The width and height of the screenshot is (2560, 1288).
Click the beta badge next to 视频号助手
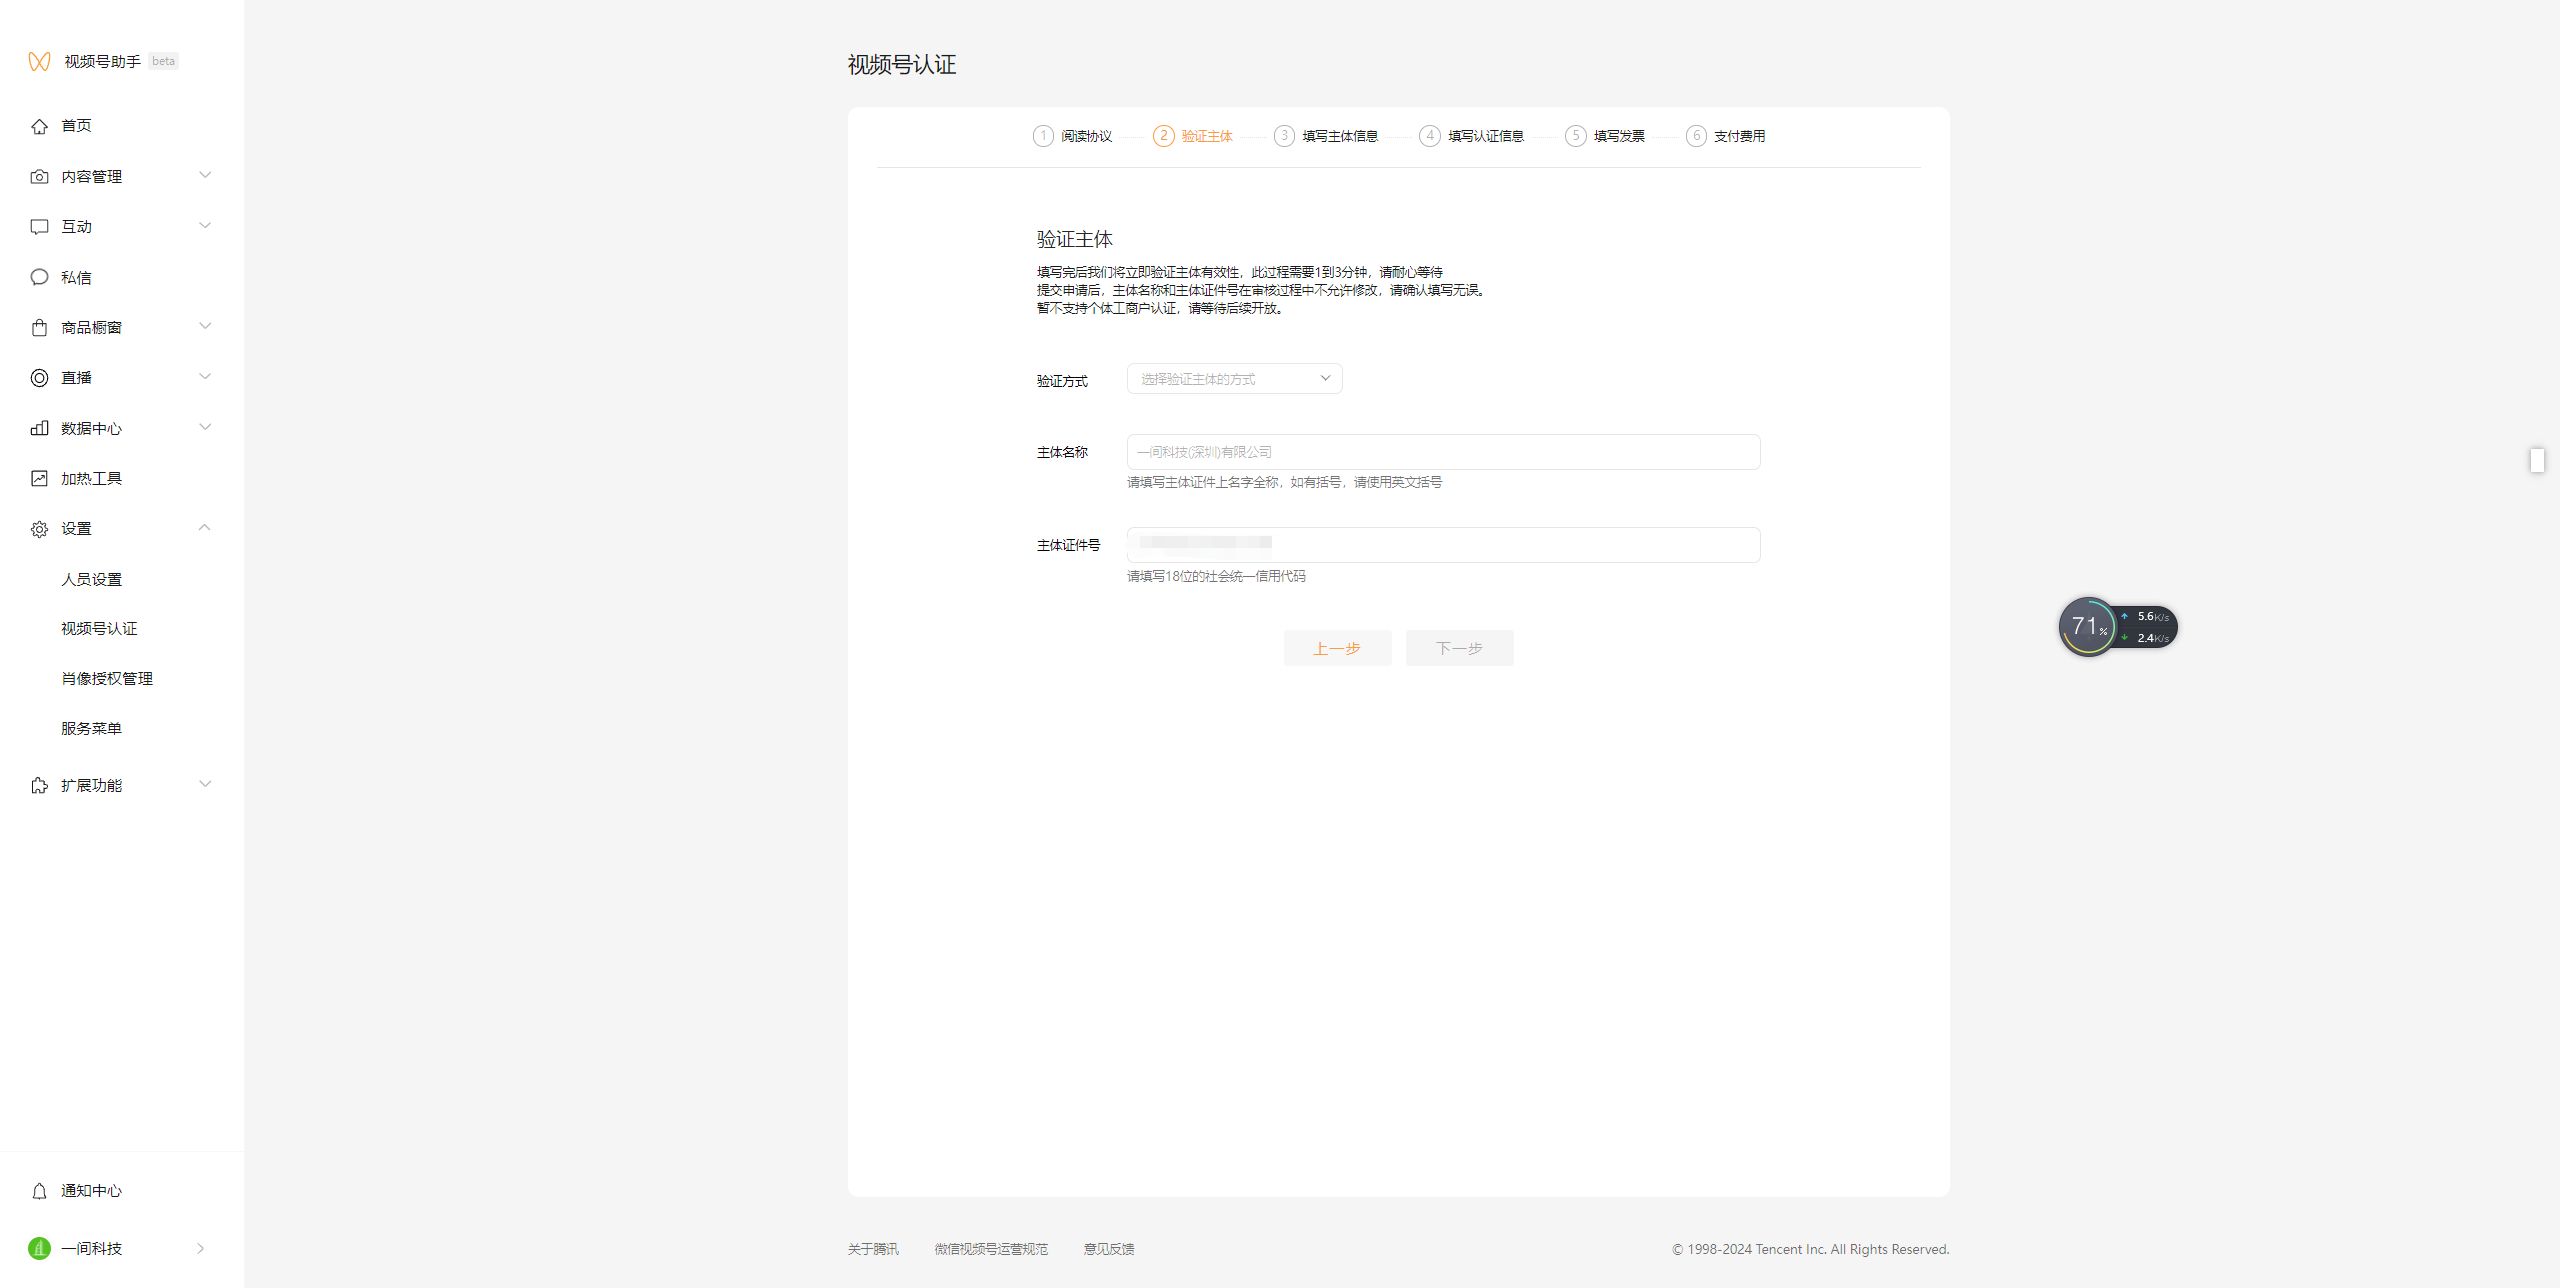[163, 61]
